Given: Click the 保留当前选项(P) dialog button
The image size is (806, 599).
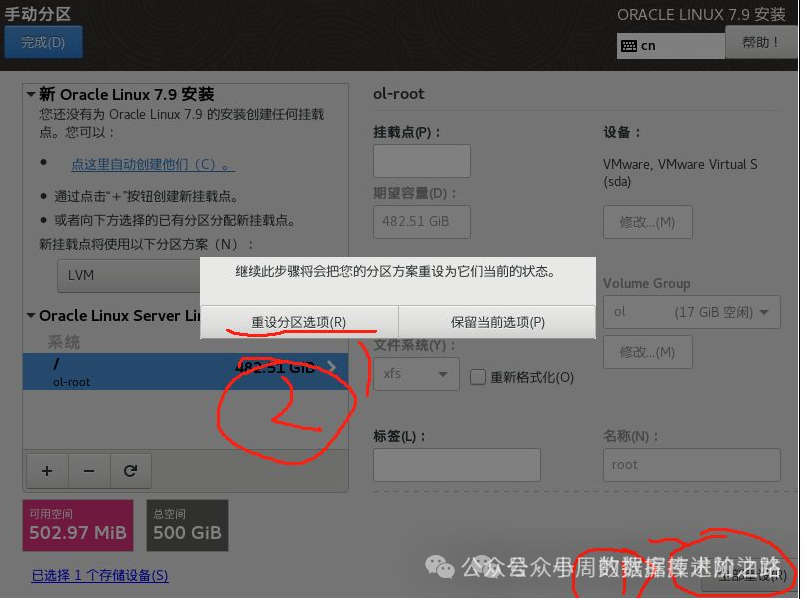Looking at the screenshot, I should pos(497,322).
